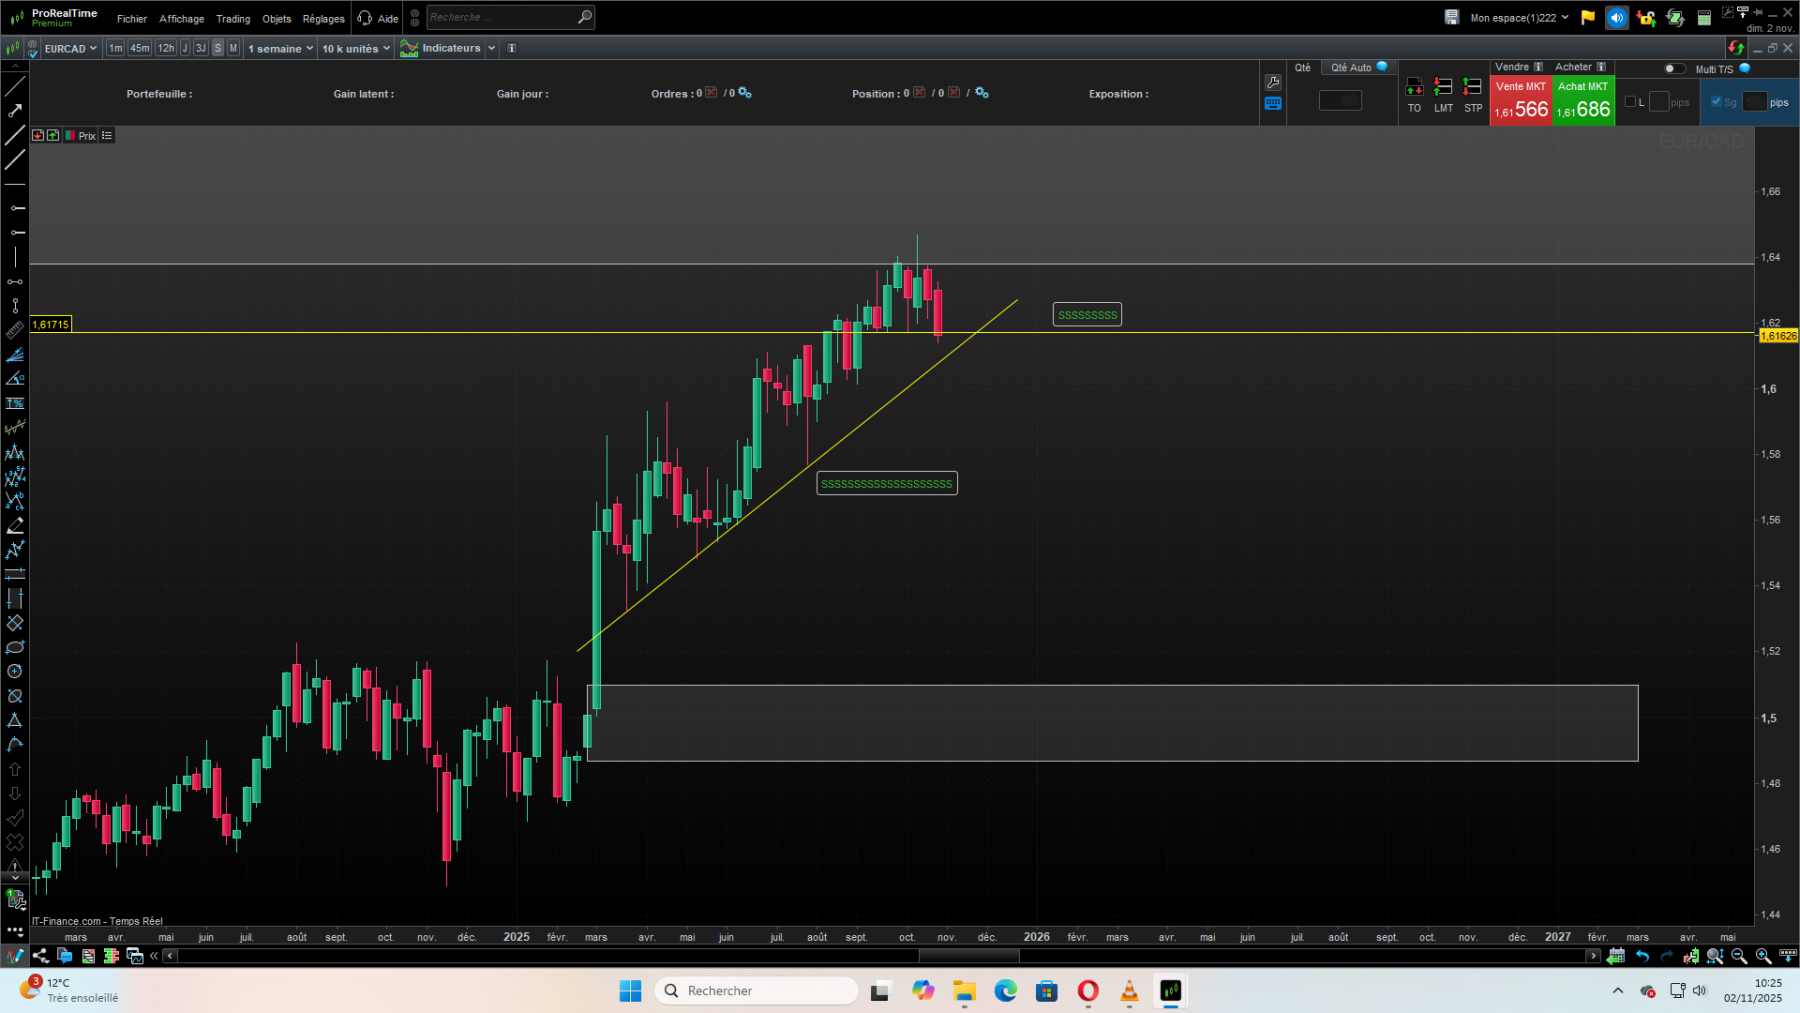Click the Achat MKT buy button

point(1583,100)
